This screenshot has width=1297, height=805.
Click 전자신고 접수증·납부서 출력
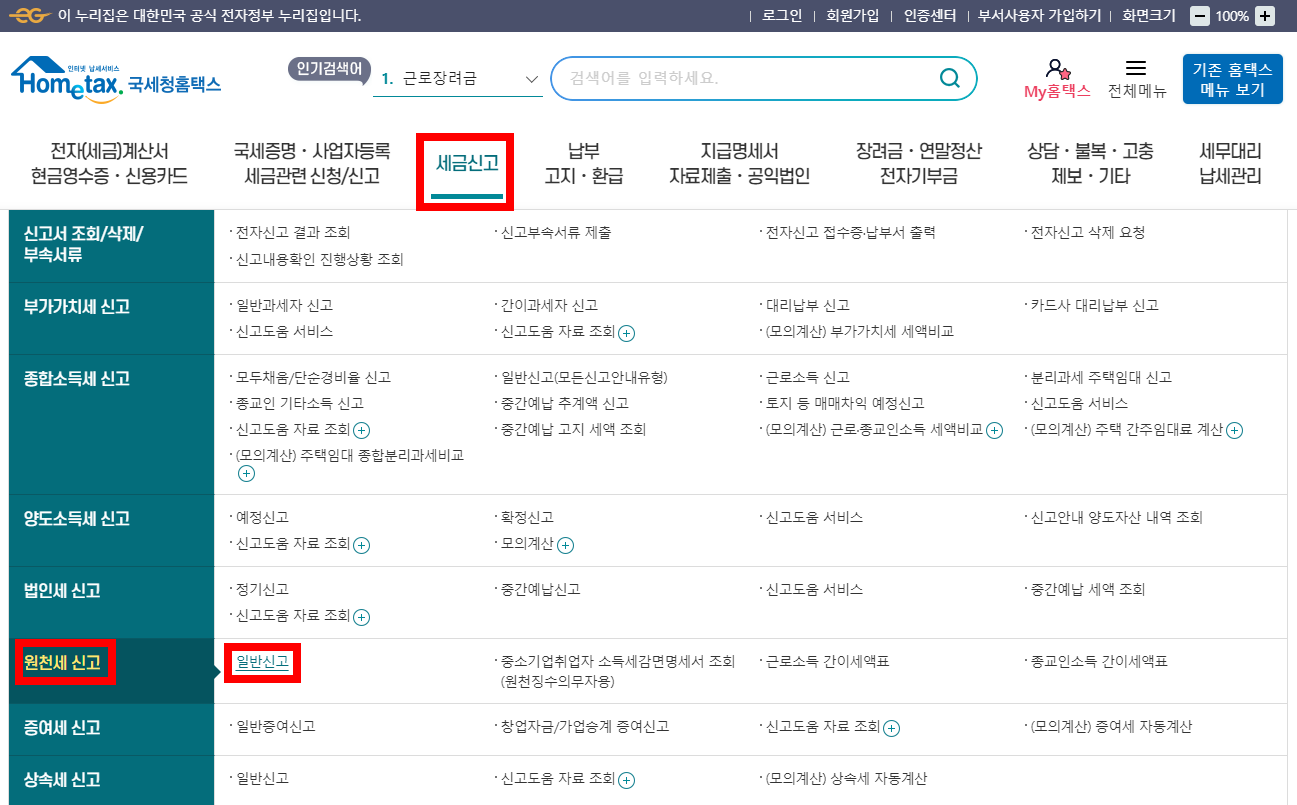pyautogui.click(x=851, y=233)
